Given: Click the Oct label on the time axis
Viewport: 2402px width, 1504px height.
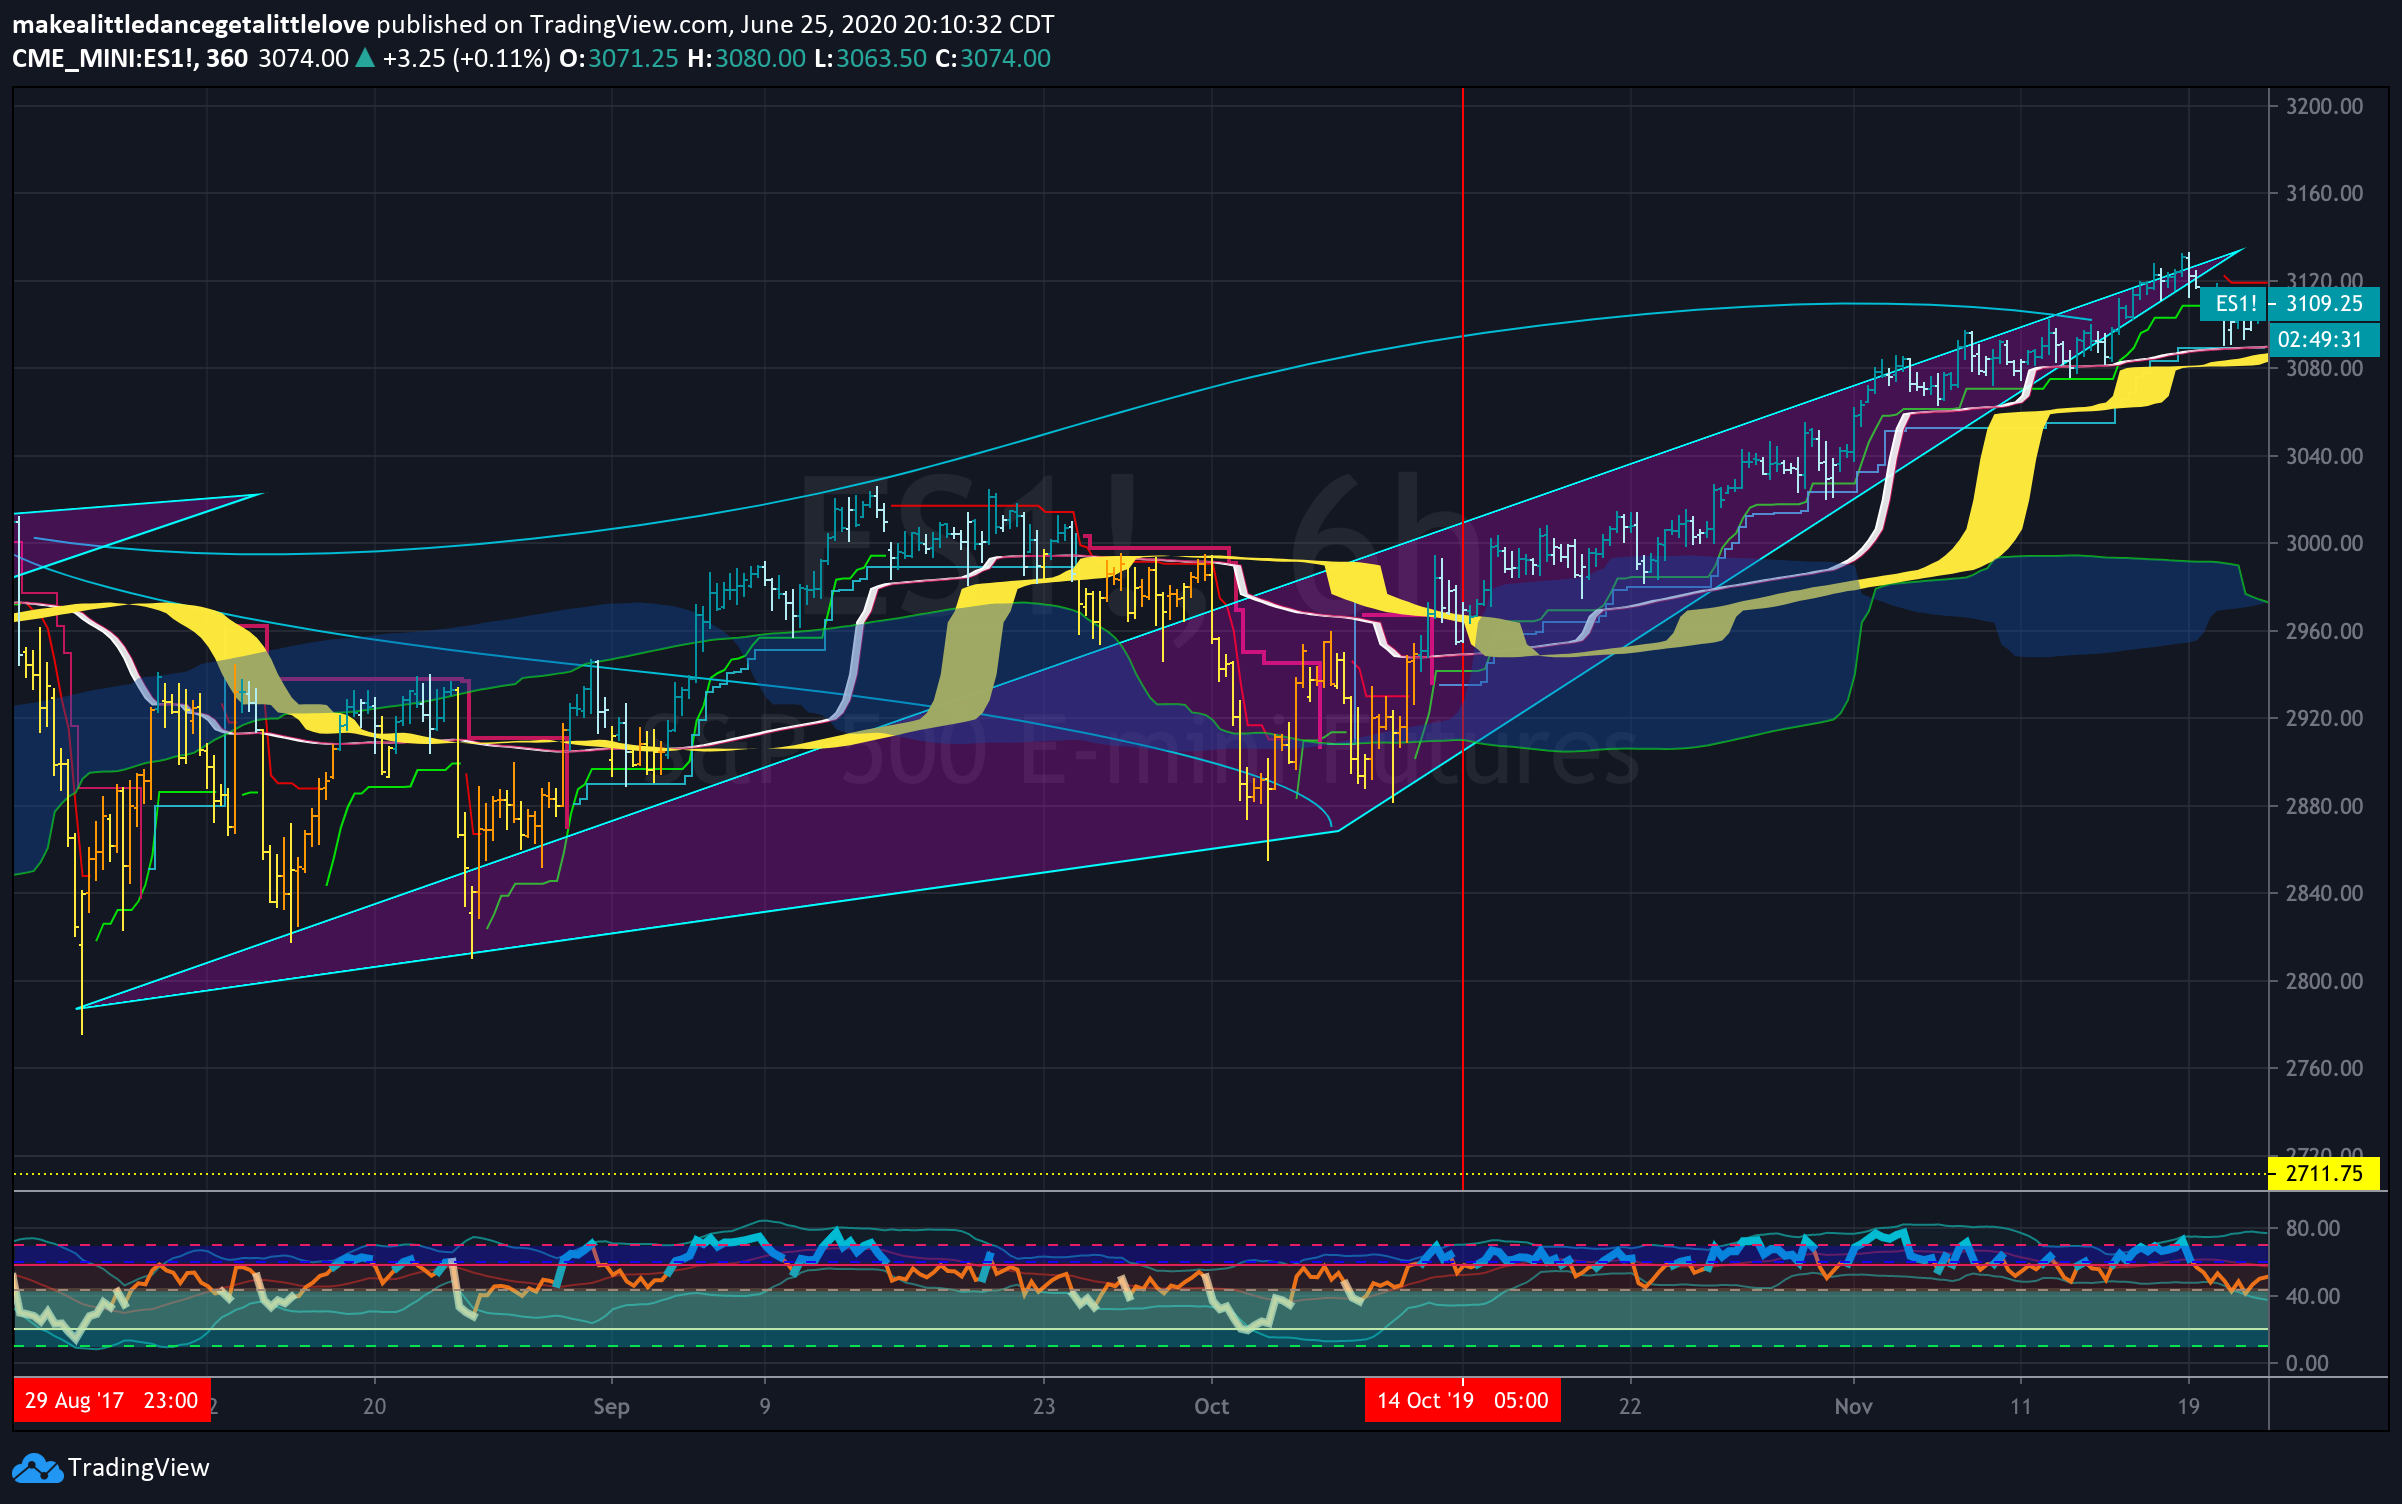Looking at the screenshot, I should click(1211, 1406).
